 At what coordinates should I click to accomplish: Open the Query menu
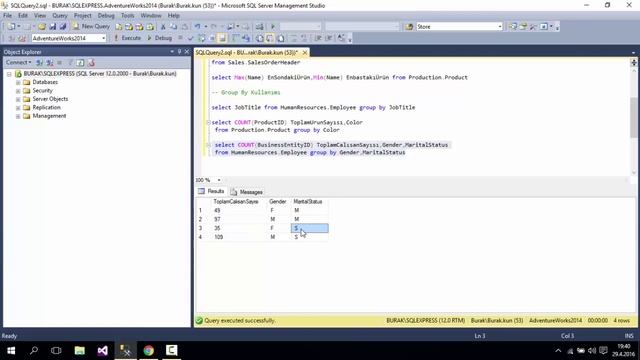coord(60,16)
